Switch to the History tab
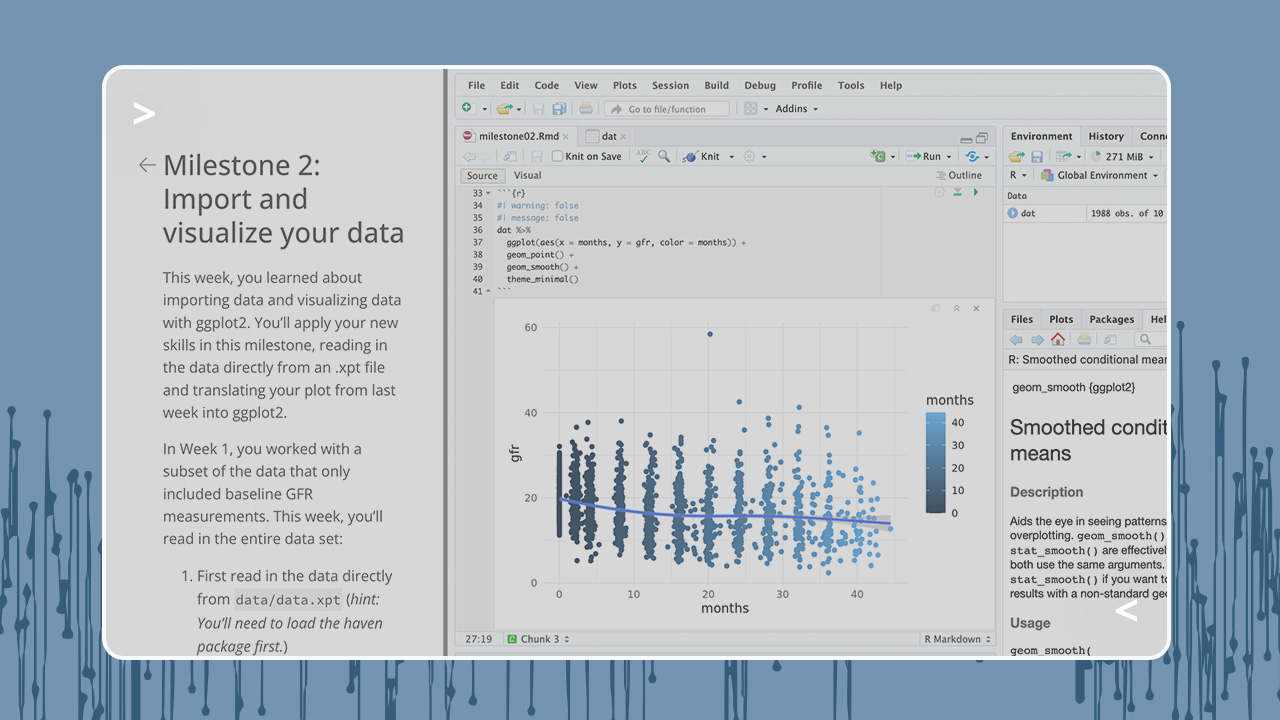Screen dimensions: 1280x720 [x=1106, y=137]
